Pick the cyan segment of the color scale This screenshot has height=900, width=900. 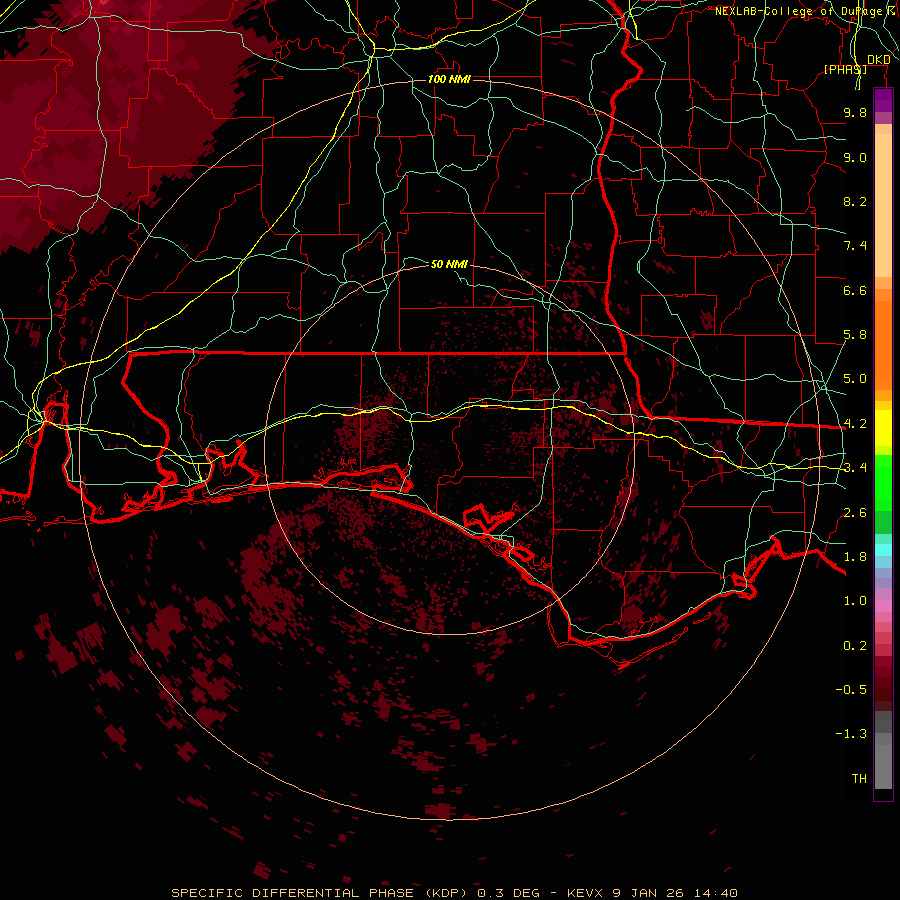(883, 549)
